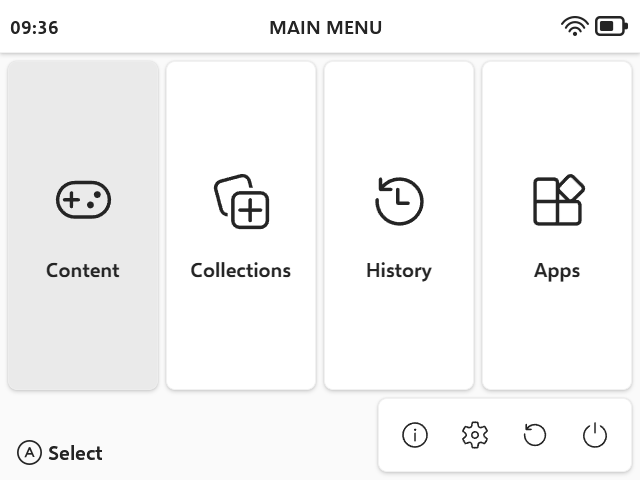Select the Content label text
The width and height of the screenshot is (640, 480).
[x=83, y=270]
